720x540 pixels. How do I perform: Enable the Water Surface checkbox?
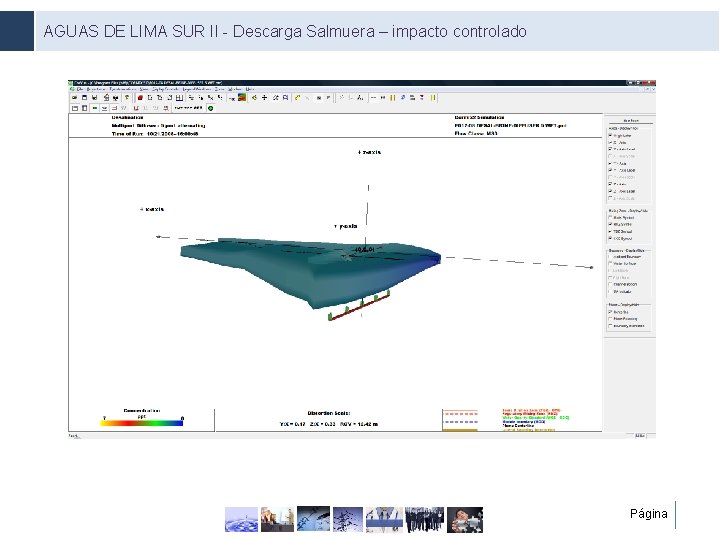pyautogui.click(x=610, y=264)
